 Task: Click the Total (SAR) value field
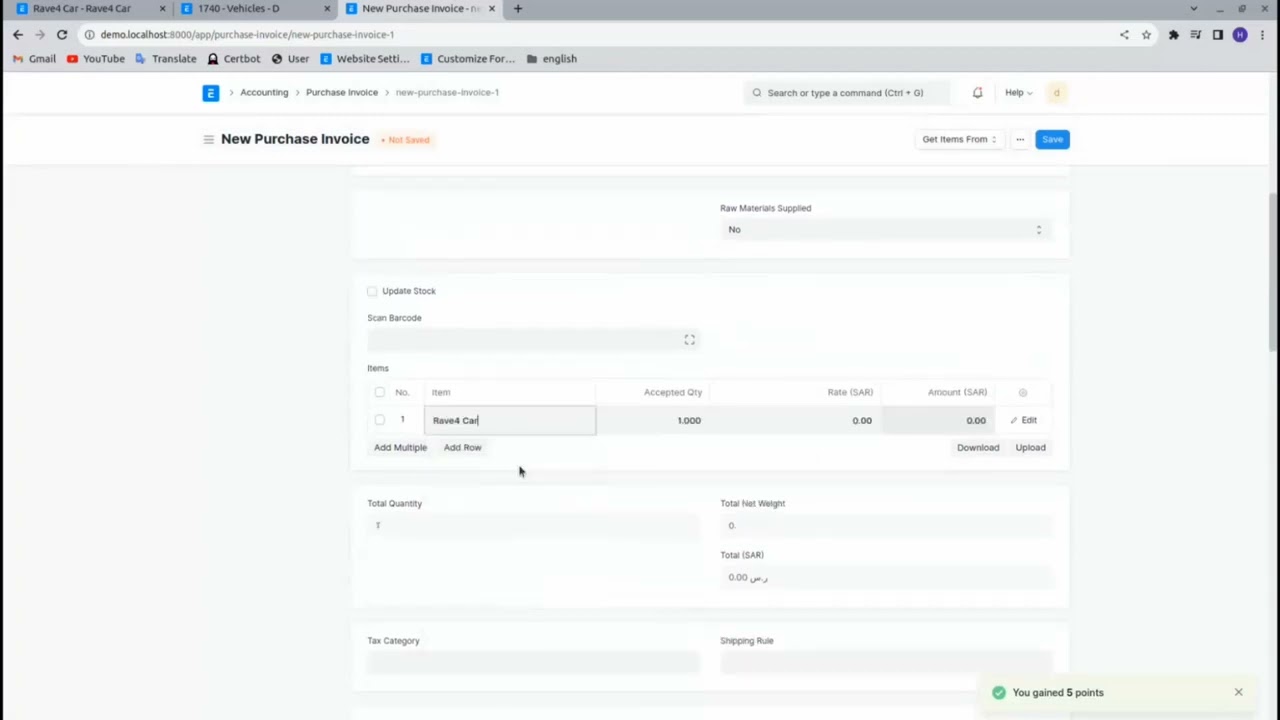tap(886, 577)
